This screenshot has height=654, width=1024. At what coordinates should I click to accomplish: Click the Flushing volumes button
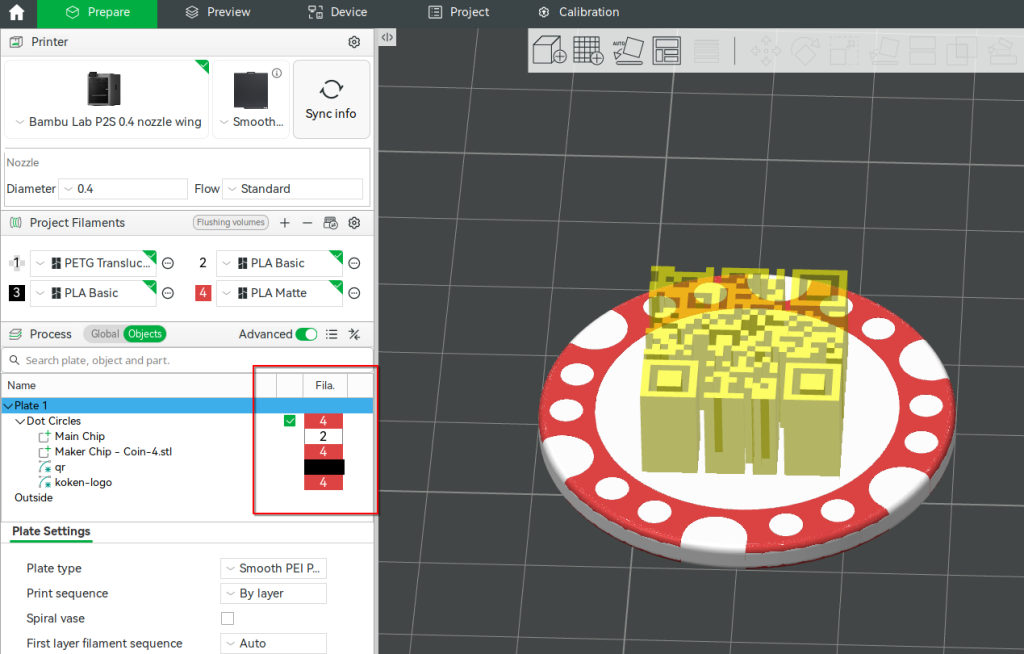pyautogui.click(x=230, y=223)
